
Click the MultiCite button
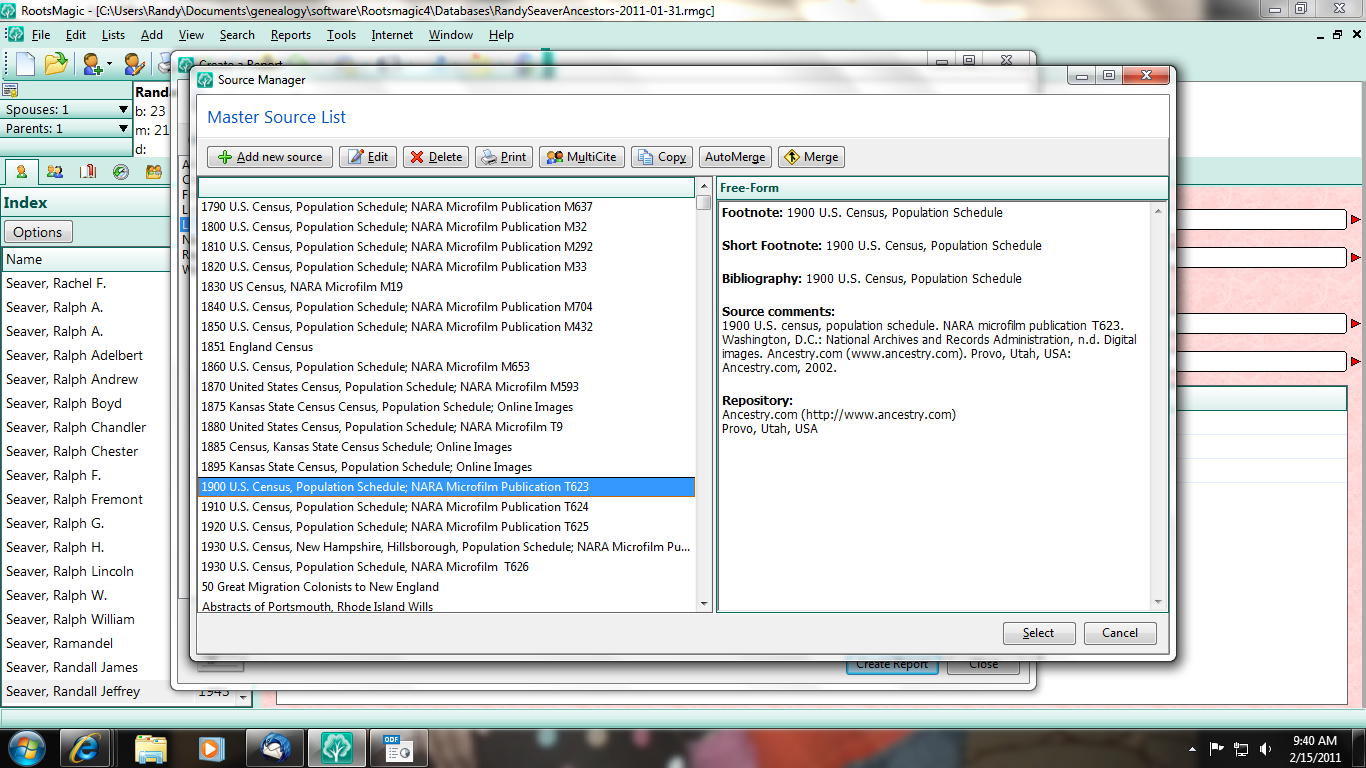pyautogui.click(x=582, y=157)
